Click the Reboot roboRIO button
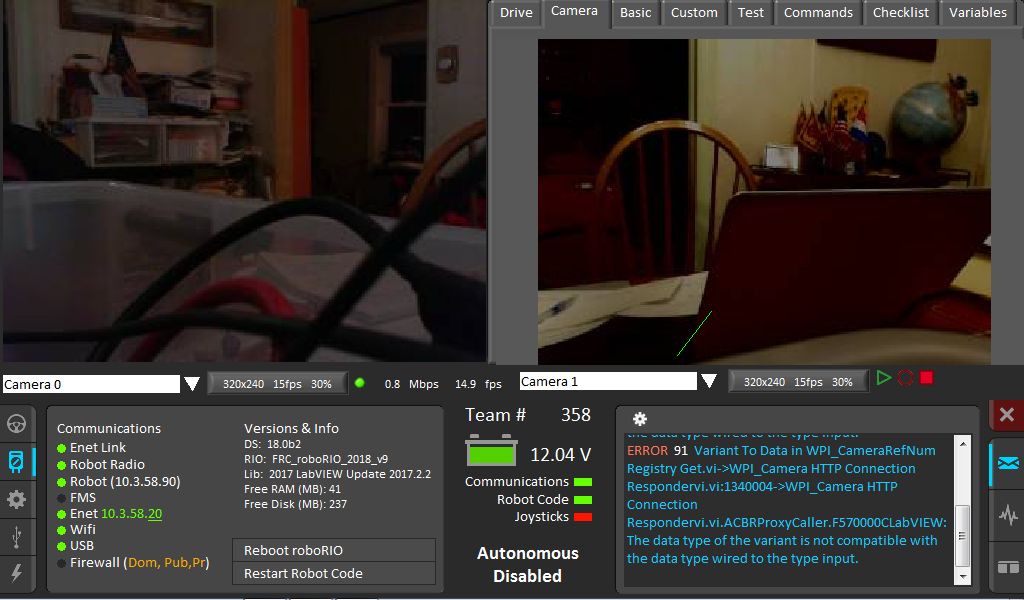This screenshot has width=1024, height=600. click(334, 550)
